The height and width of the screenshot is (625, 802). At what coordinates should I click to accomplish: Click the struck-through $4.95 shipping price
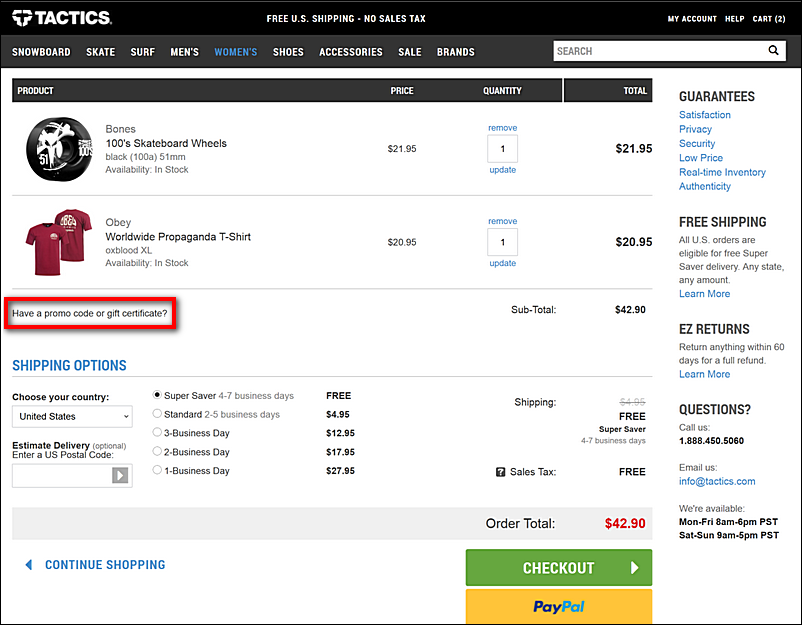click(x=632, y=401)
